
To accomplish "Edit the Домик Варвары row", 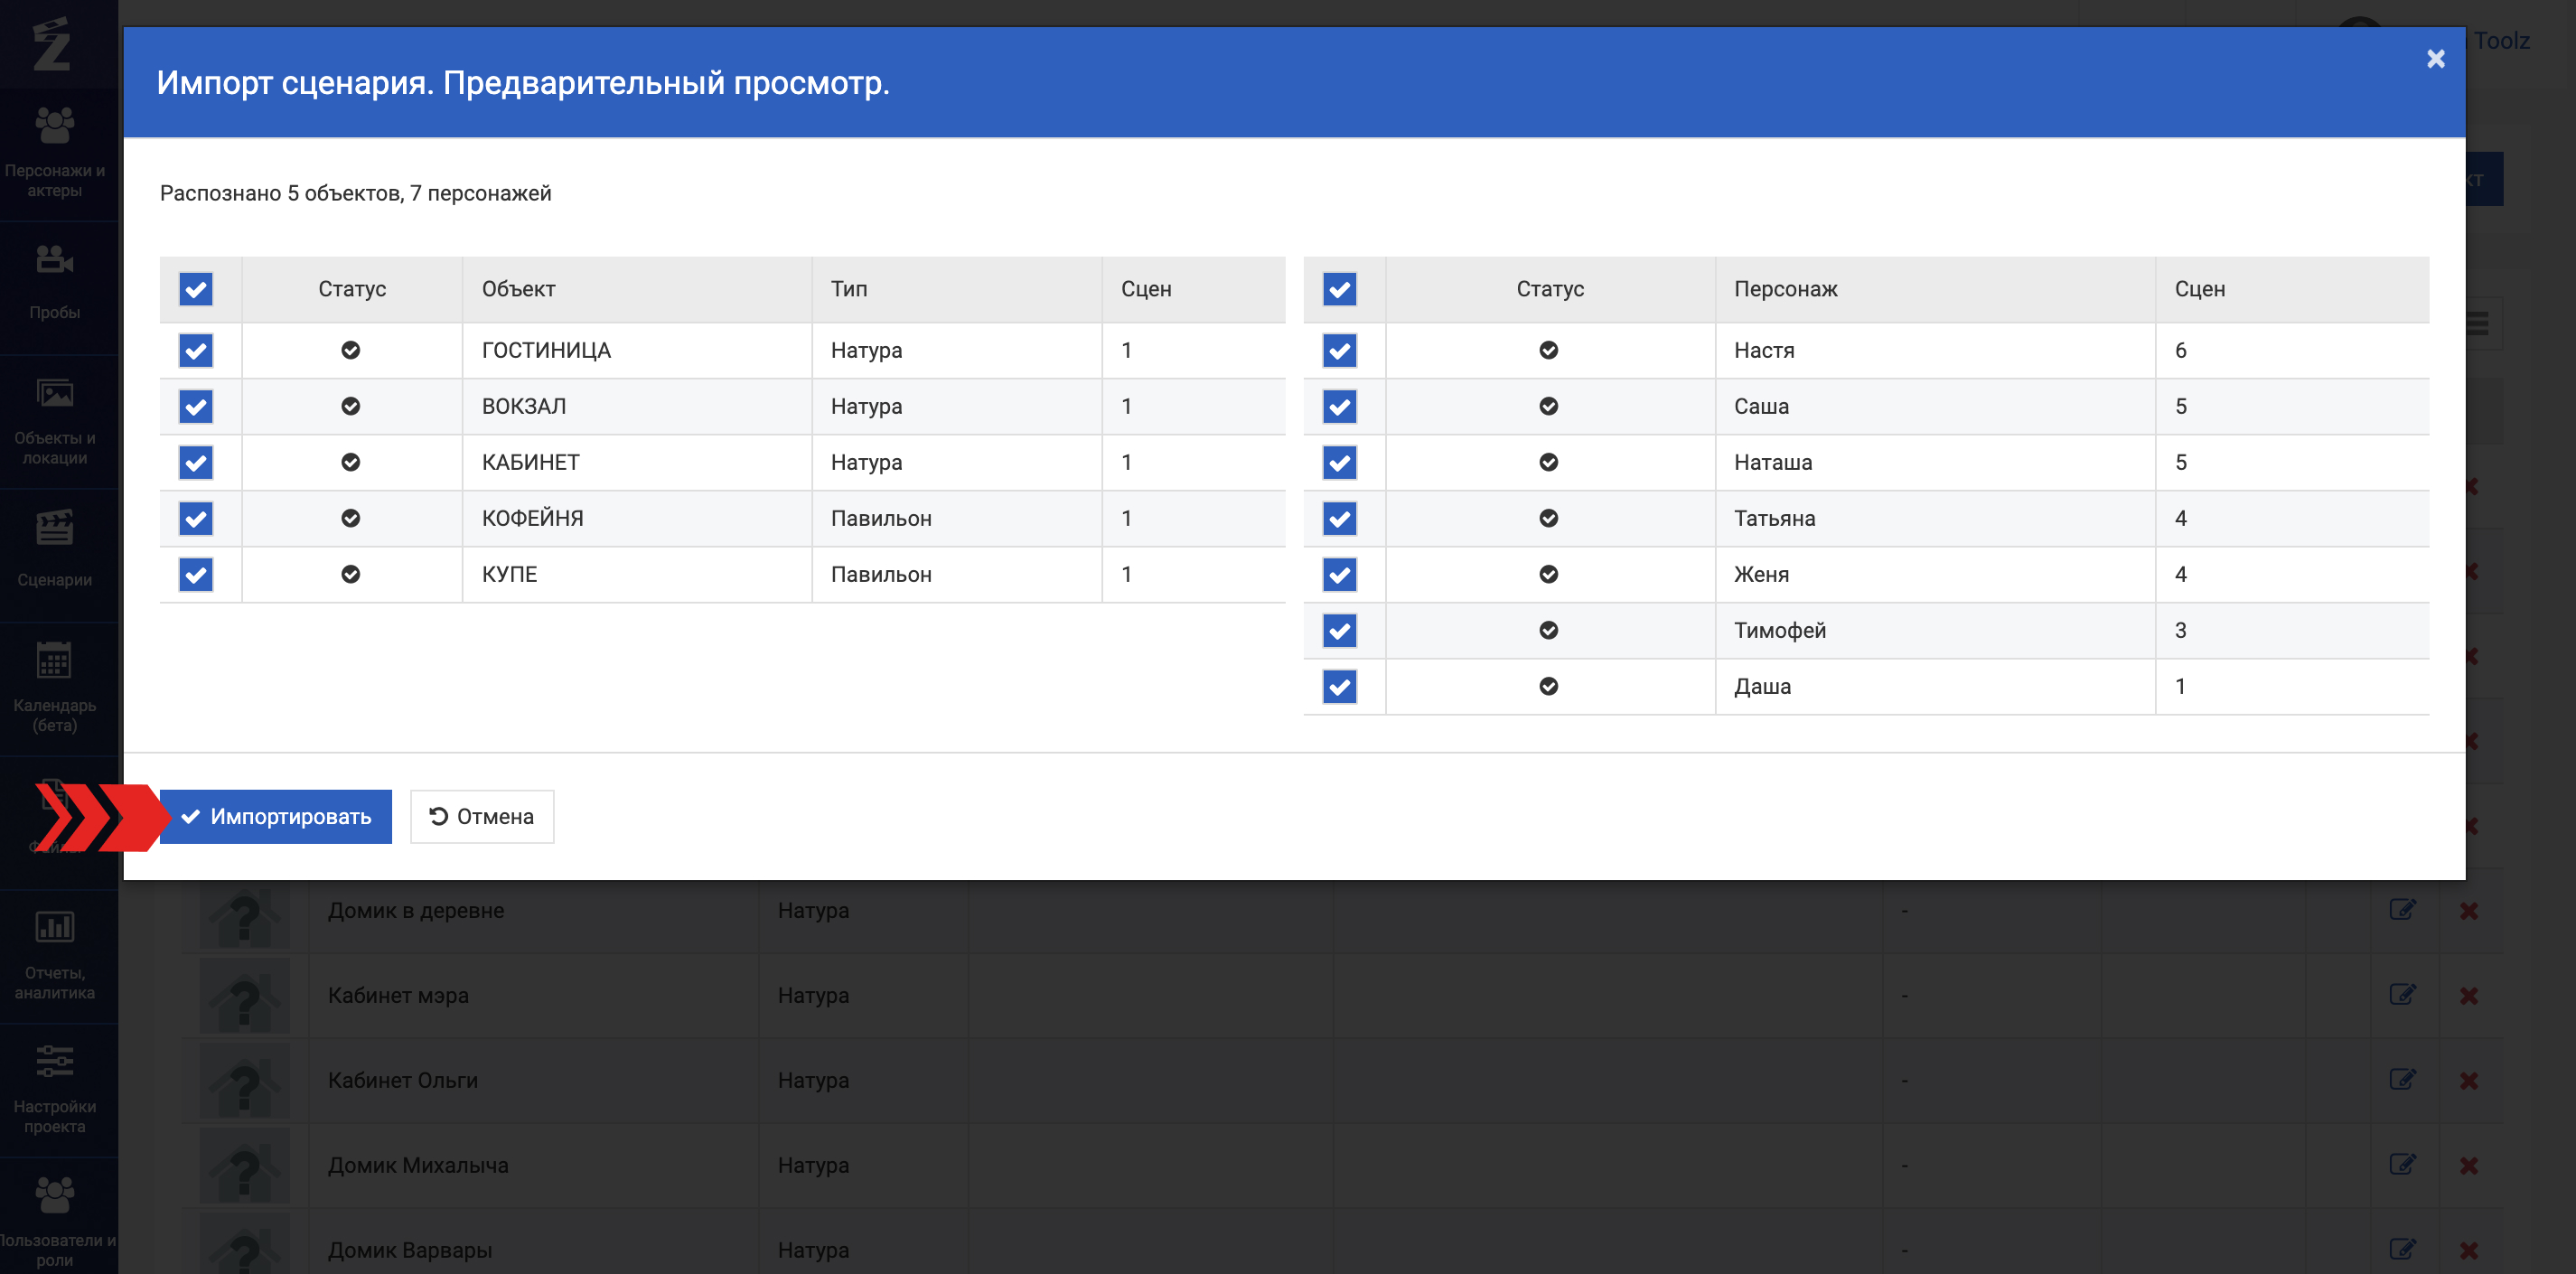I will 2403,1250.
